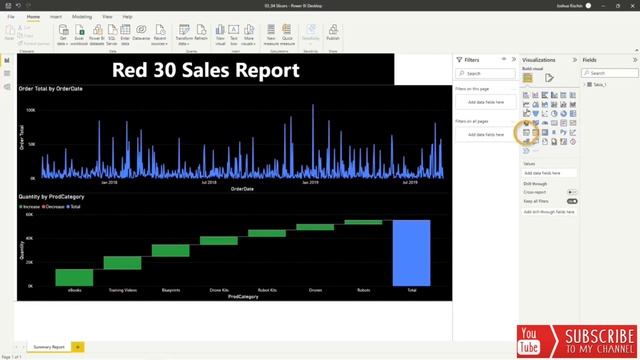Choose the Donut chart visual

point(564,114)
